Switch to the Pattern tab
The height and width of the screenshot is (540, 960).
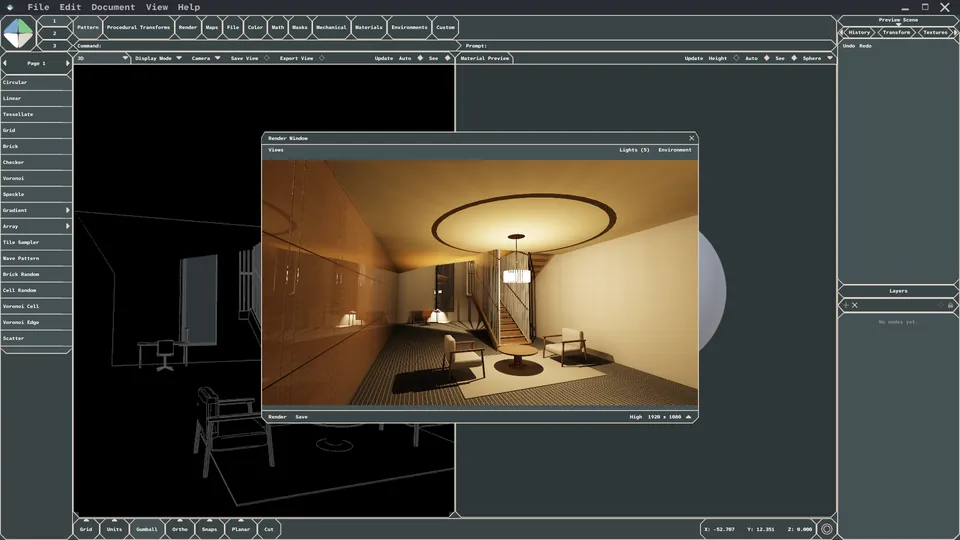pyautogui.click(x=88, y=28)
